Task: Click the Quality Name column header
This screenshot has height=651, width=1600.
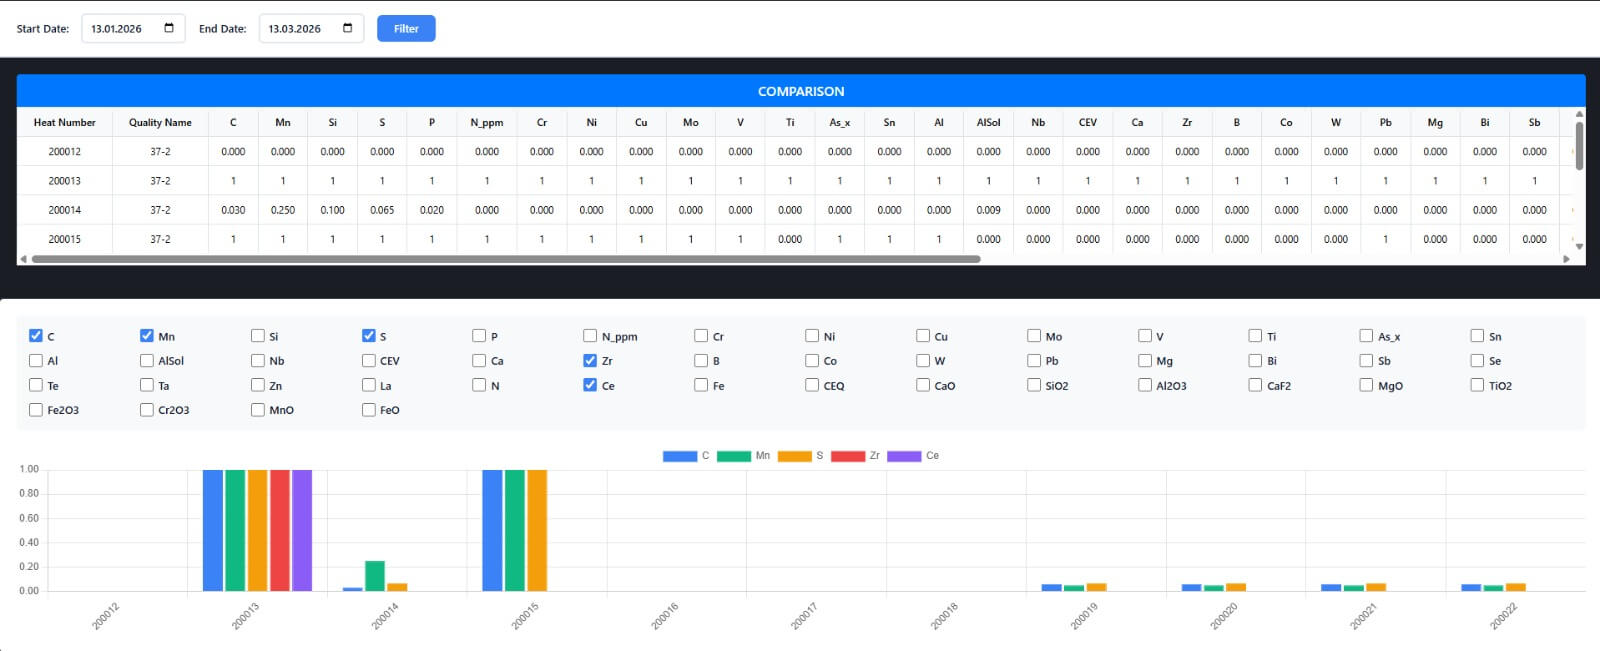Action: tap(160, 122)
